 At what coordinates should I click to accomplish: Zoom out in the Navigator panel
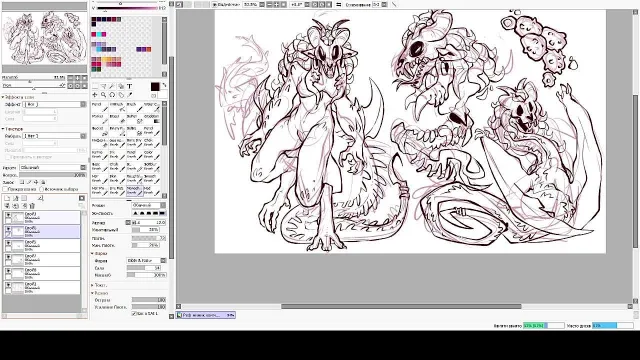pos(70,78)
